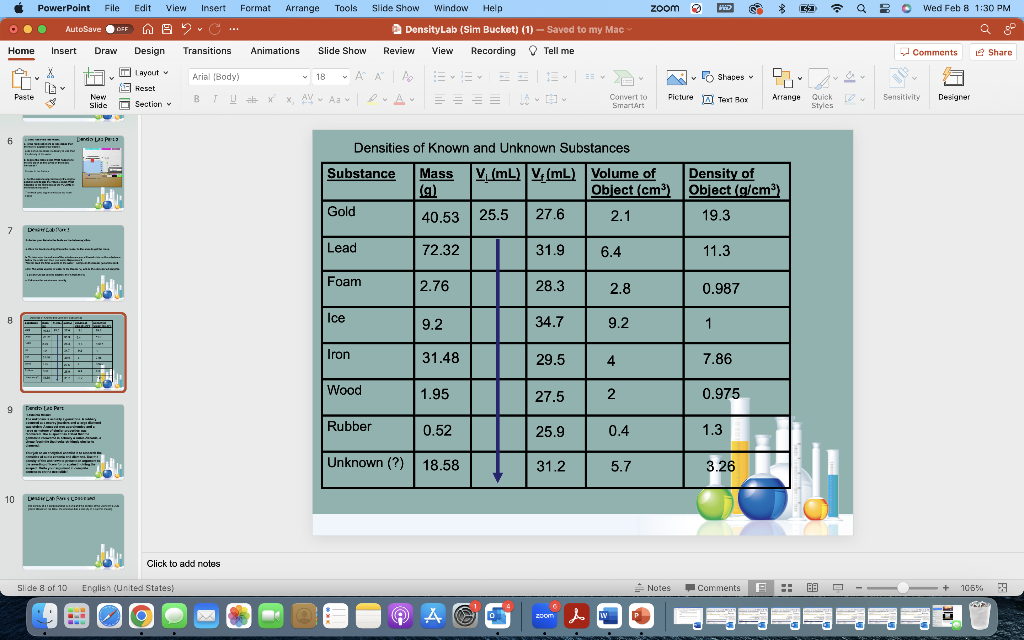The width and height of the screenshot is (1024, 640).
Task: Click the Comments button
Action: tap(929, 52)
